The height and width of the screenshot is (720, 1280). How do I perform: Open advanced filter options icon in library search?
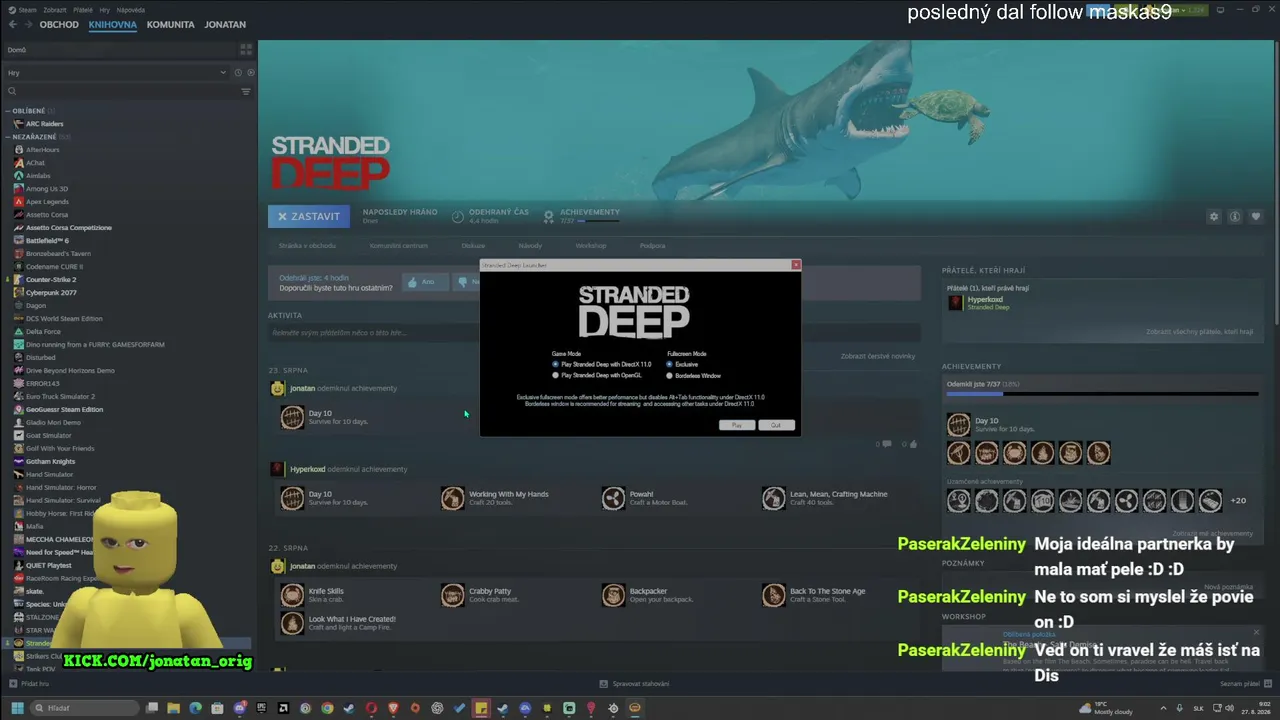coord(246,91)
